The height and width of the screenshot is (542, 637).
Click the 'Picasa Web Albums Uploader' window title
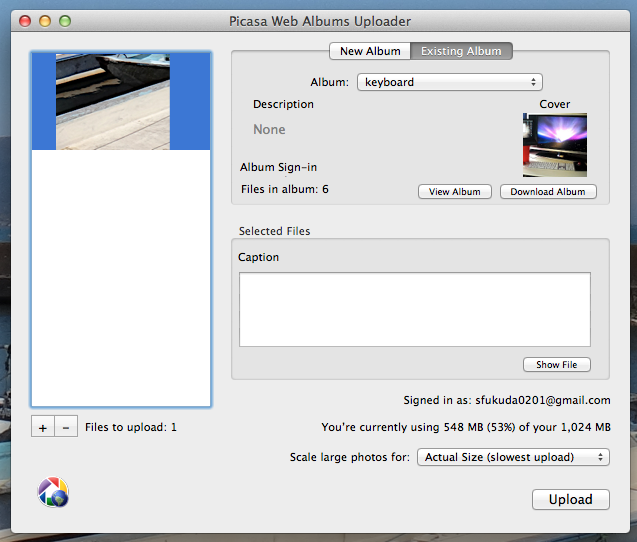click(320, 21)
